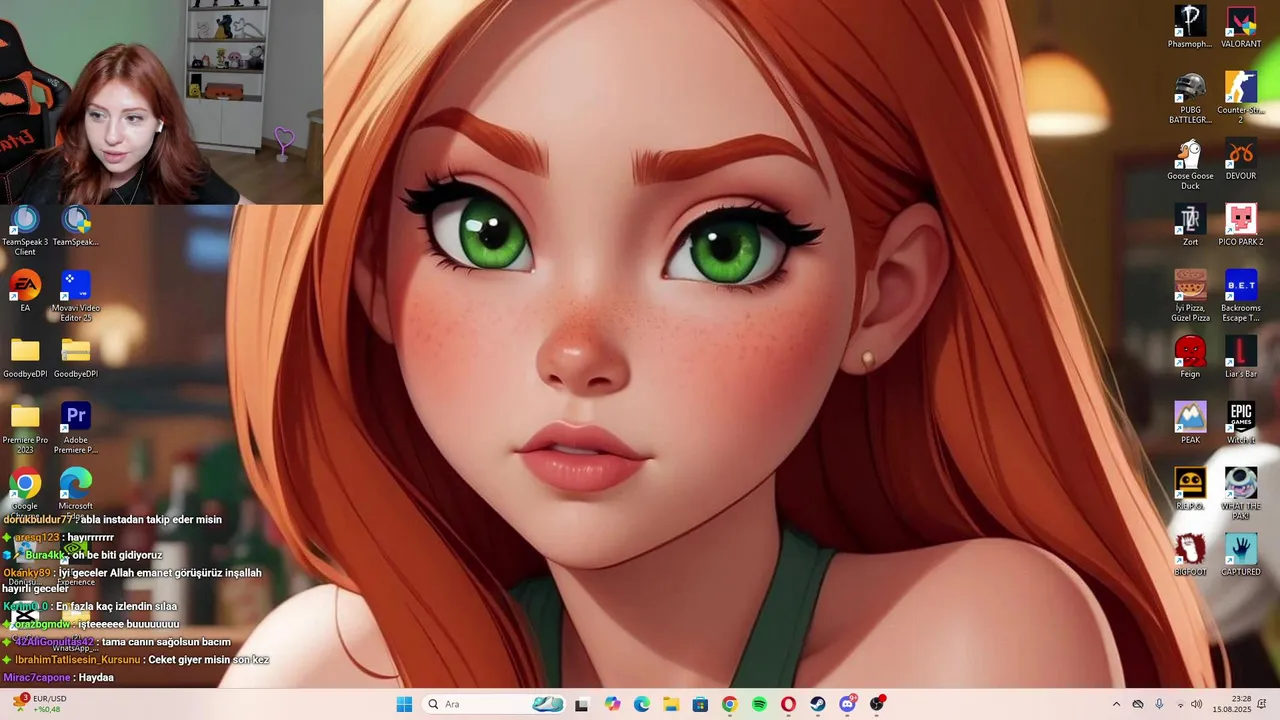This screenshot has height=720, width=1280.
Task: Switch to Opera on the taskbar
Action: [788, 704]
